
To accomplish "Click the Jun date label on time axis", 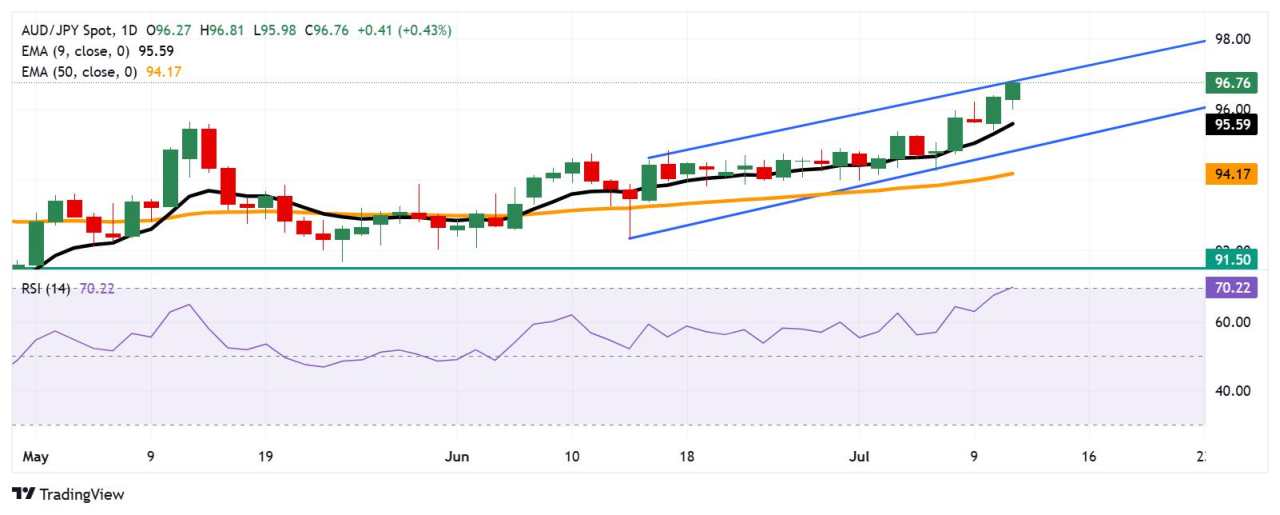I will pos(457,457).
